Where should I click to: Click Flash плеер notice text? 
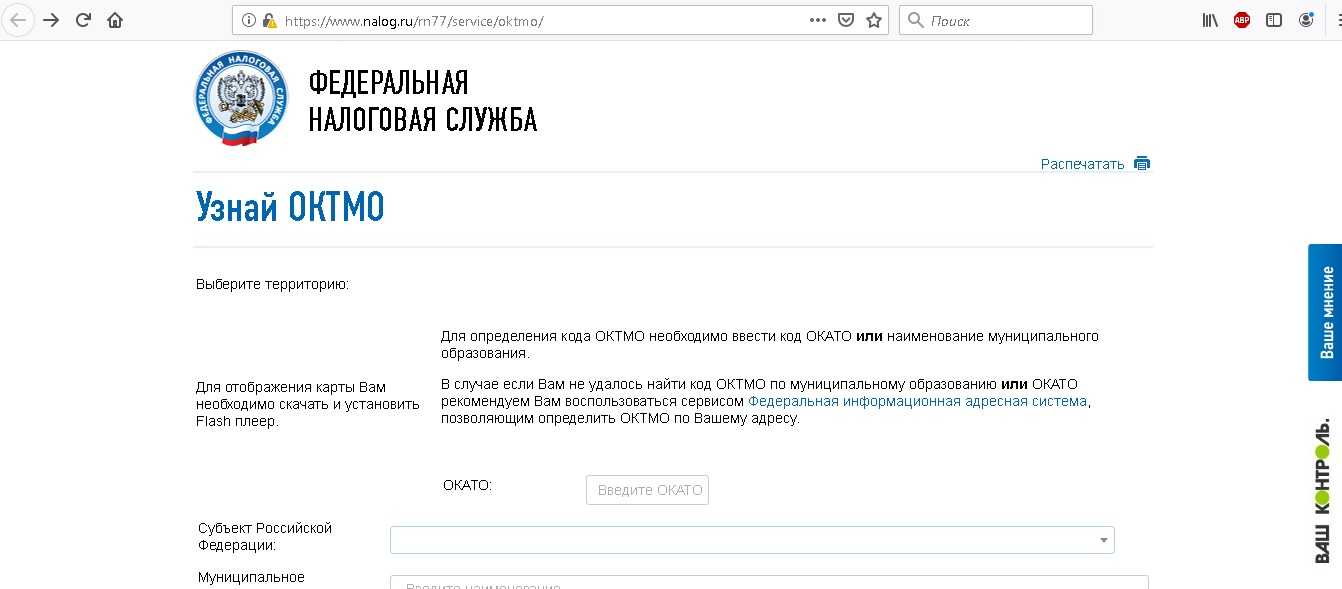click(x=307, y=404)
